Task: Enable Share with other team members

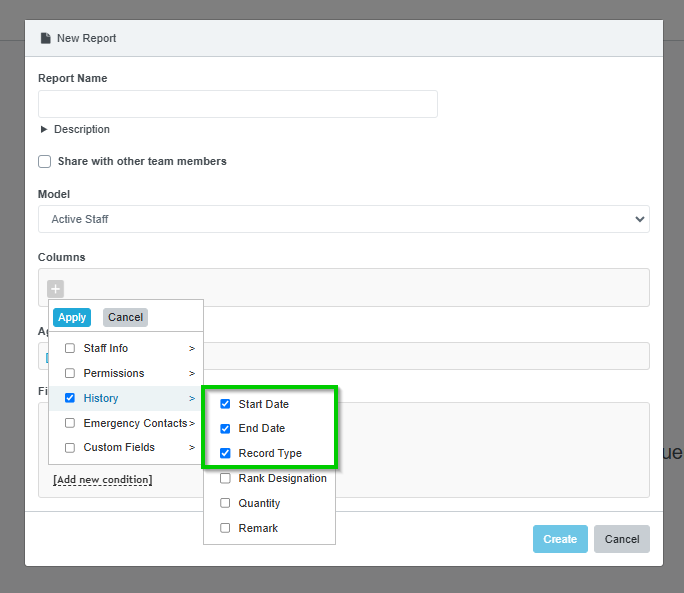Action: click(x=44, y=162)
